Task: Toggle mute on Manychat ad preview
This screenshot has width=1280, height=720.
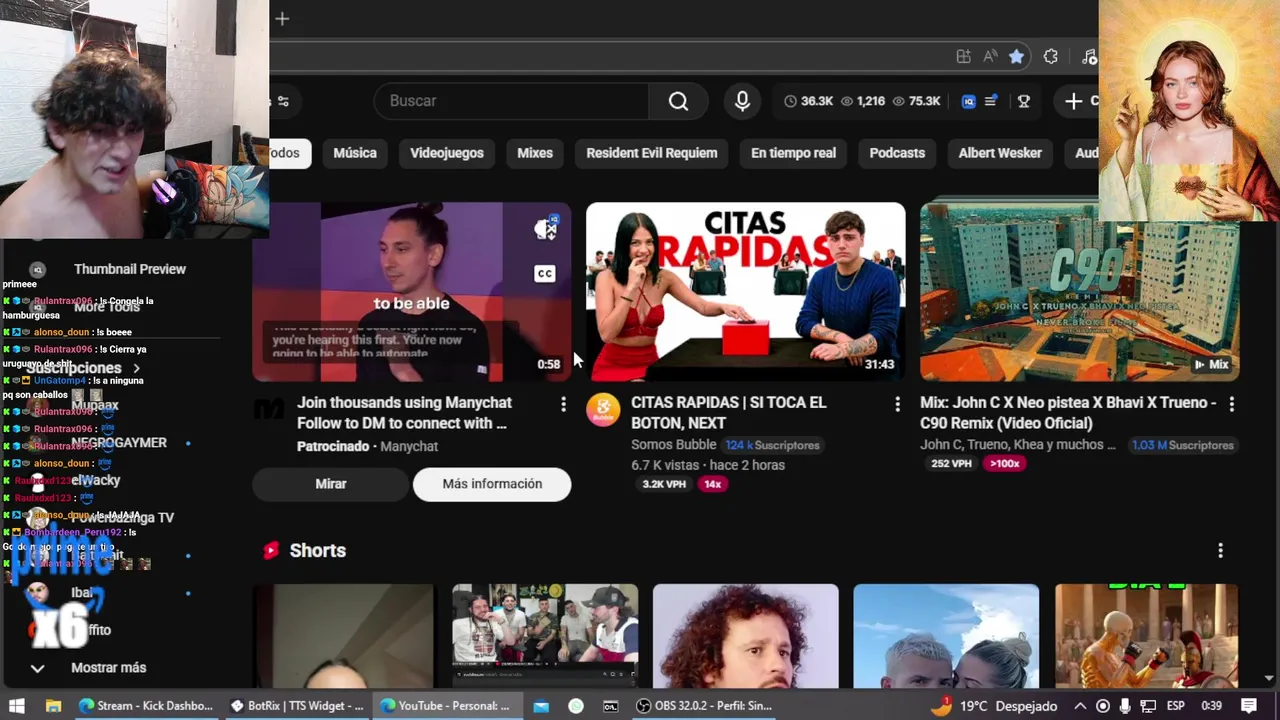Action: [545, 229]
